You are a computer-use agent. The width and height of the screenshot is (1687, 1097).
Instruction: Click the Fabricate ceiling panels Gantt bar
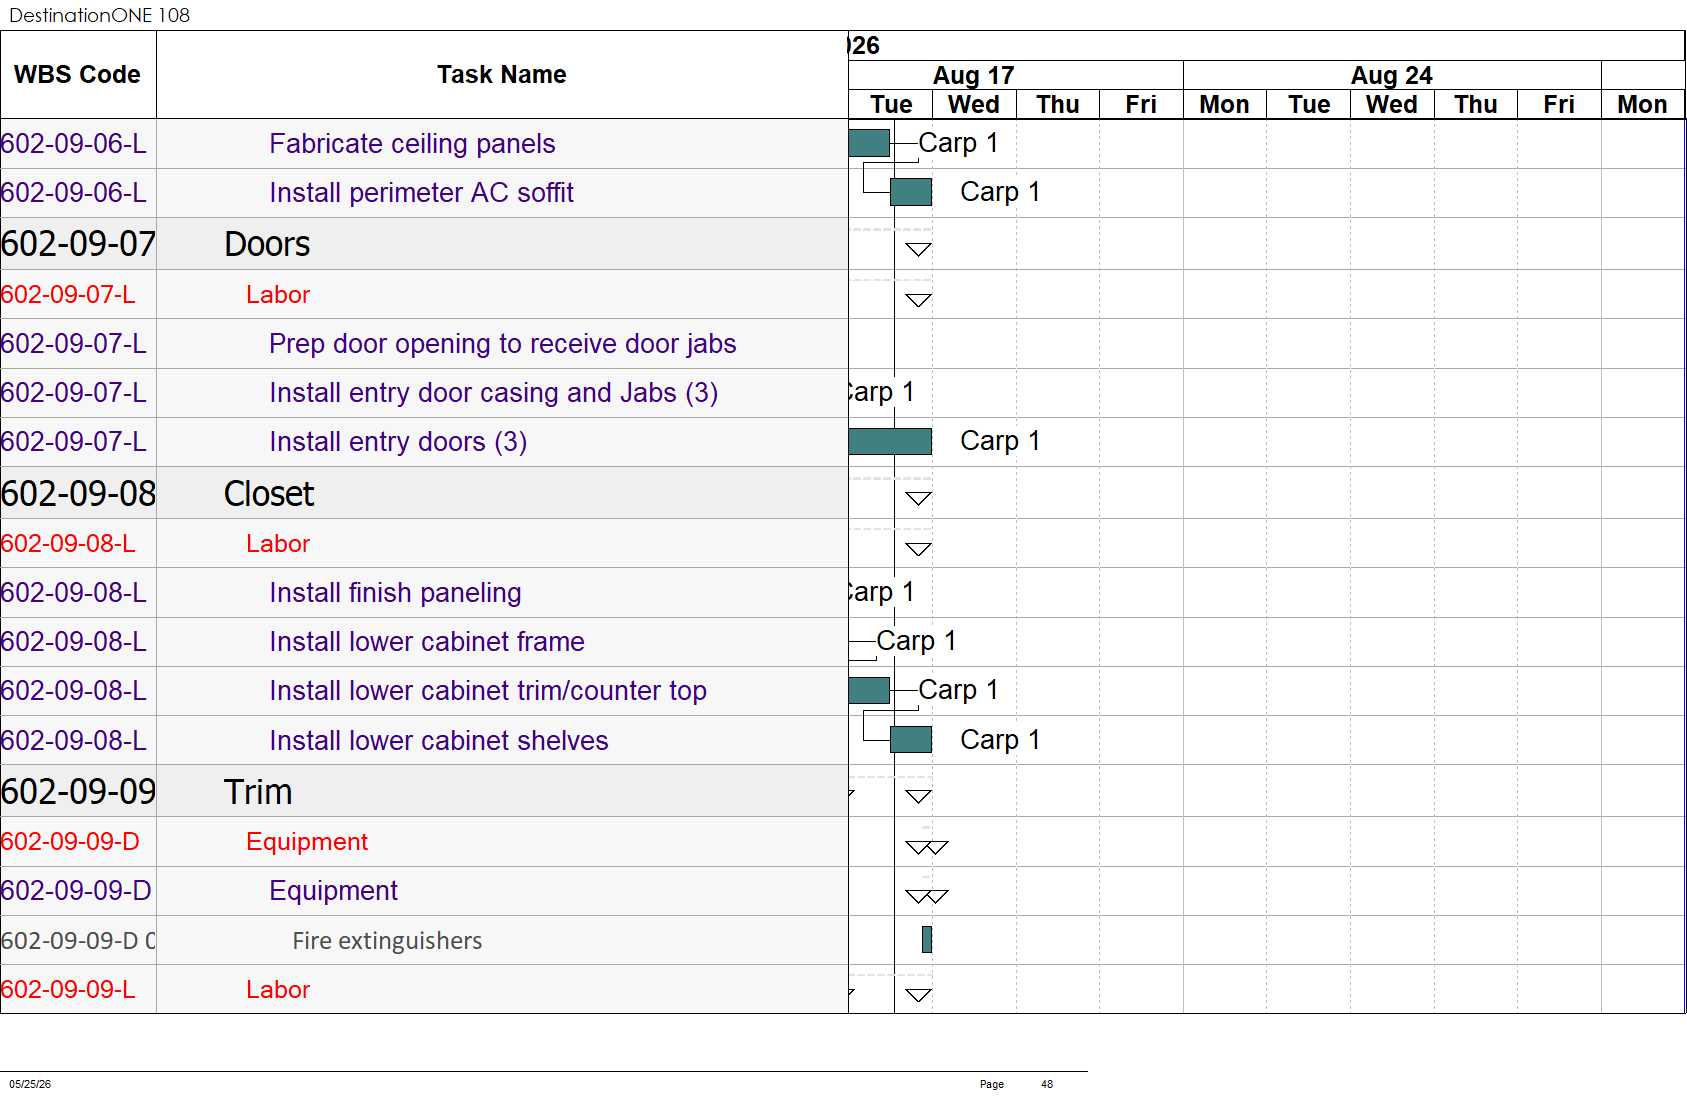[x=869, y=143]
